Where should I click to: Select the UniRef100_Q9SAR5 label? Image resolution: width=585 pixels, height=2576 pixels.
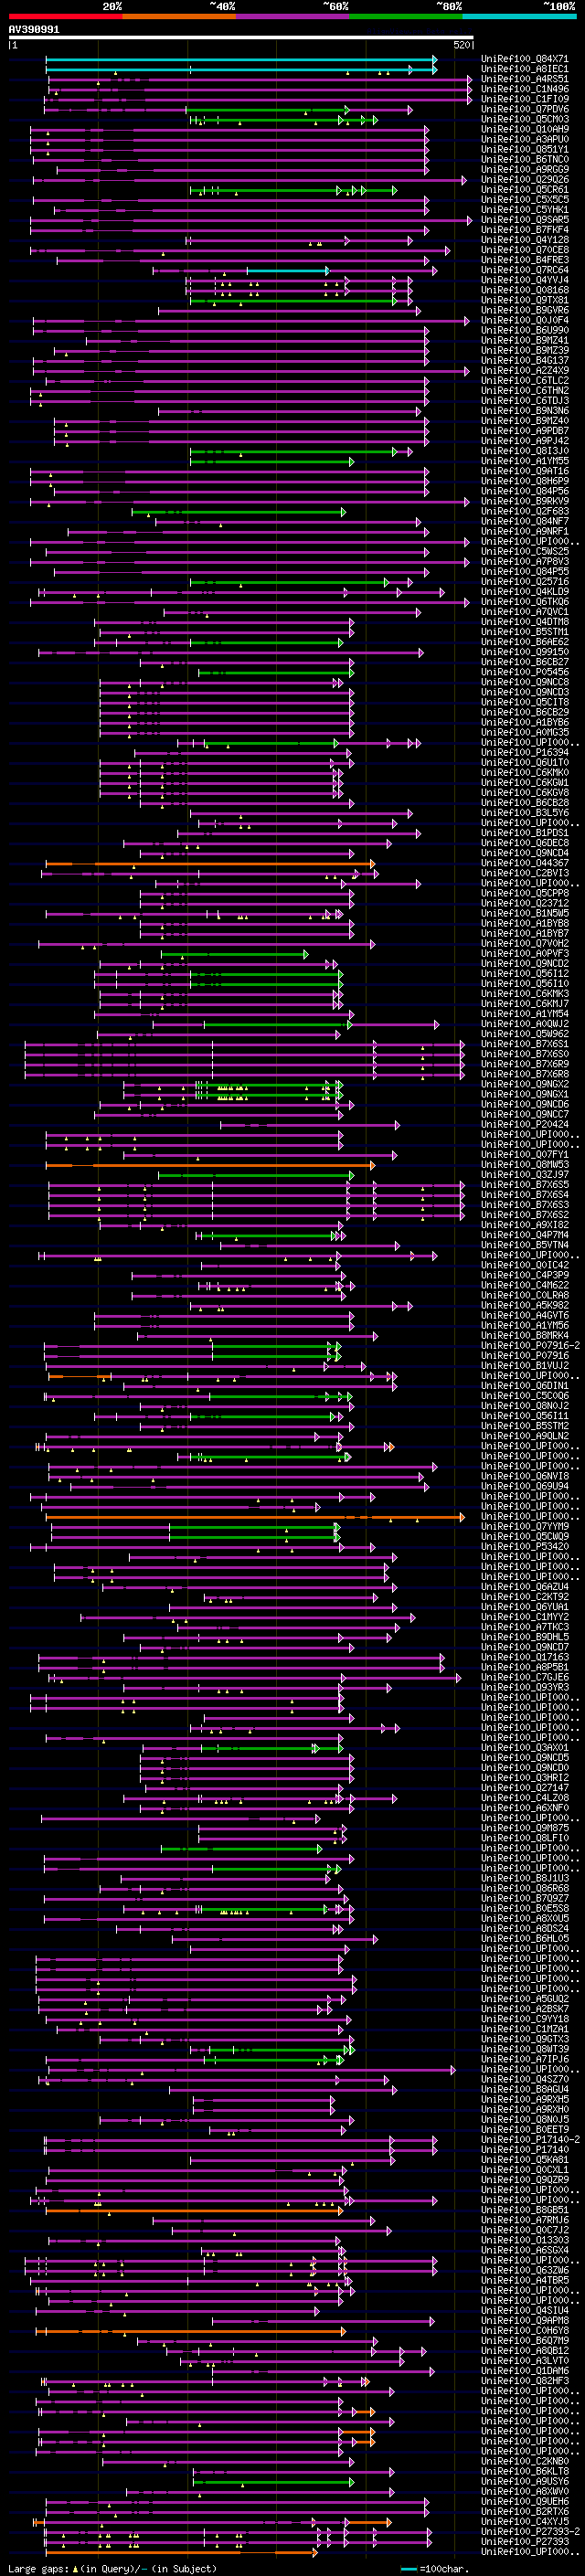point(524,220)
